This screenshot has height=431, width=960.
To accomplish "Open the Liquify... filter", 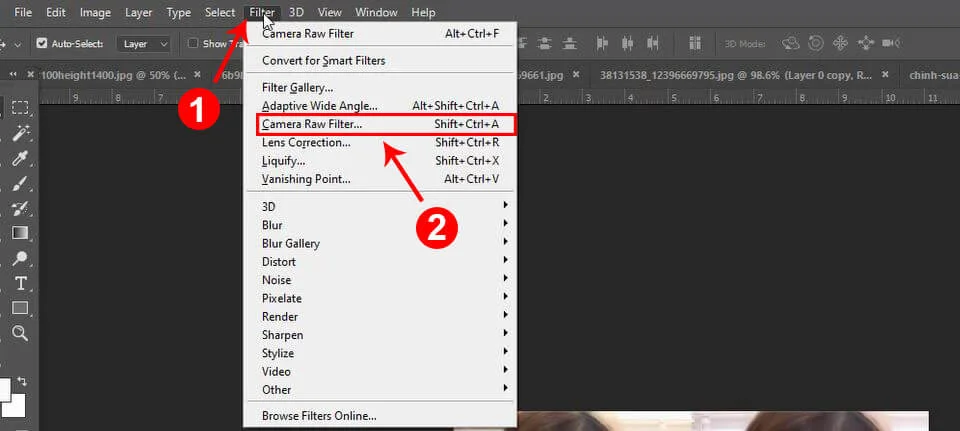I will point(380,161).
